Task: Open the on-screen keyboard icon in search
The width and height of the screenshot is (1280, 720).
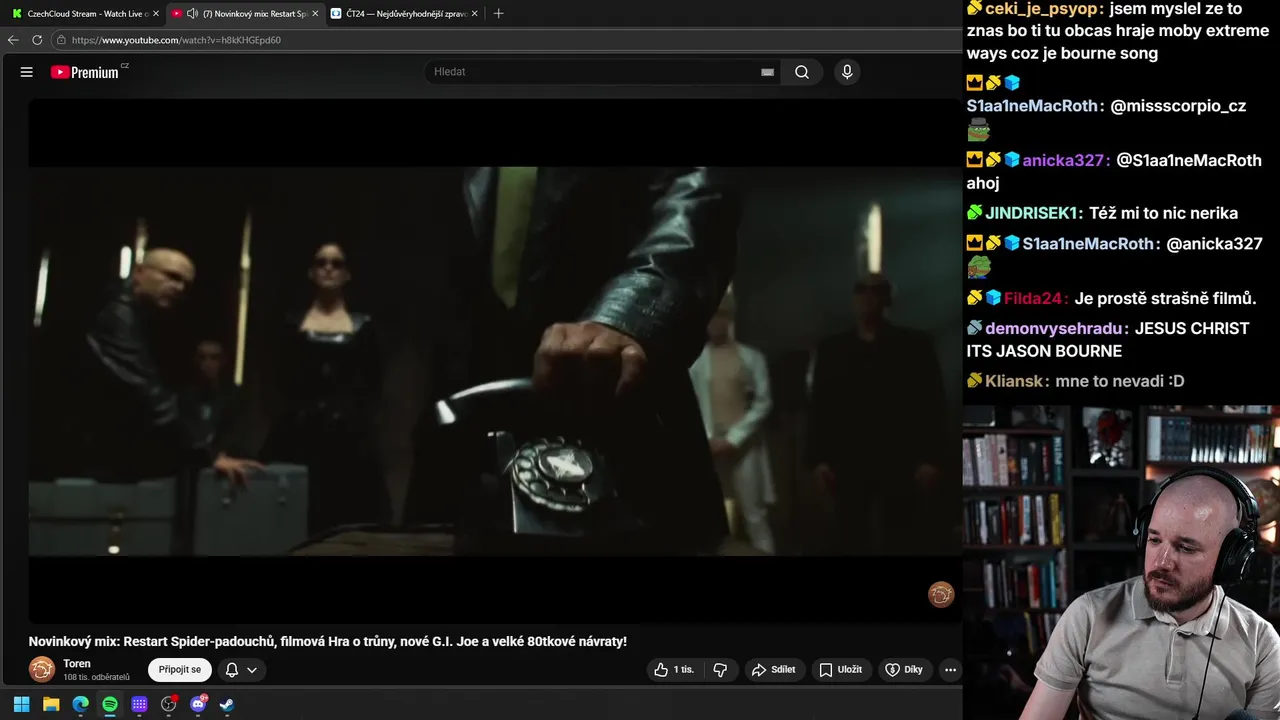Action: (767, 72)
